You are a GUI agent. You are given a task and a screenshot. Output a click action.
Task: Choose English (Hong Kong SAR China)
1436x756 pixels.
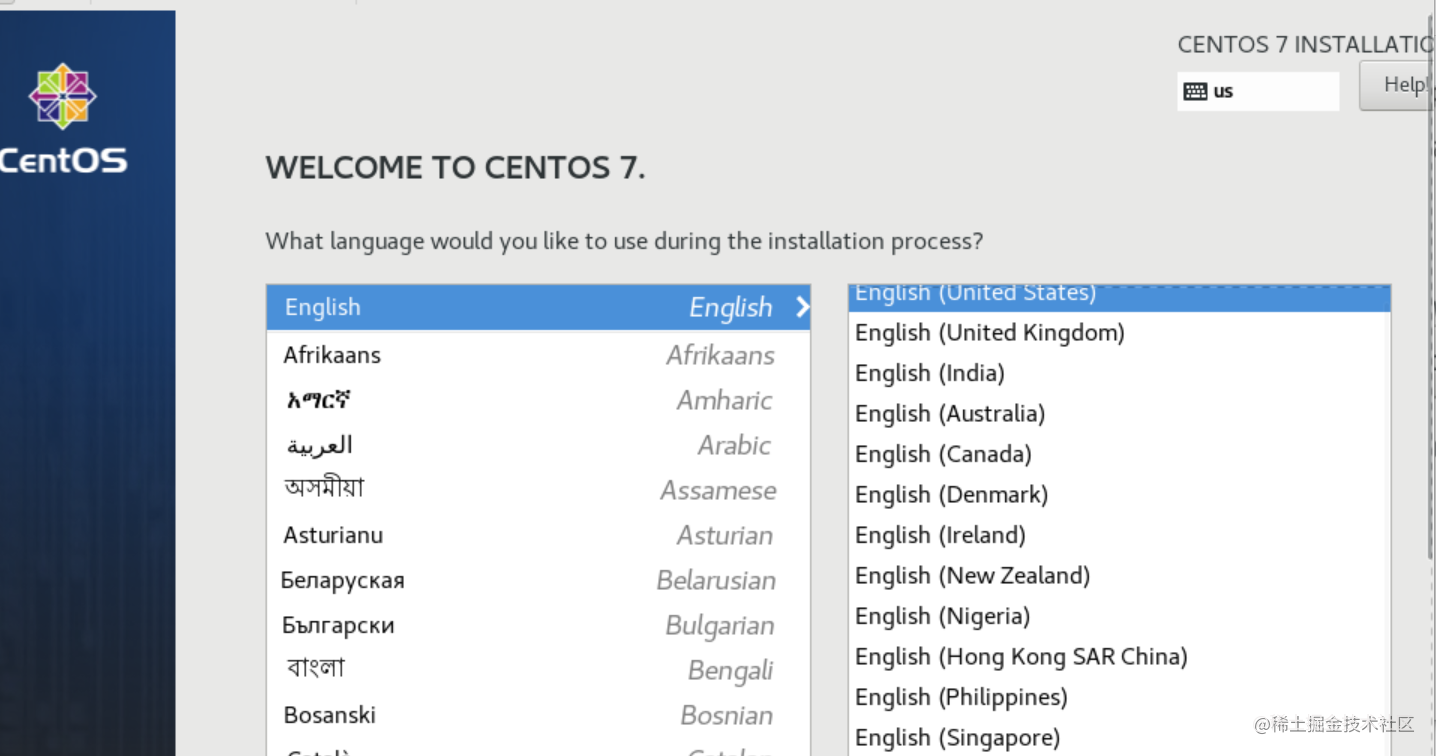tap(1120, 657)
